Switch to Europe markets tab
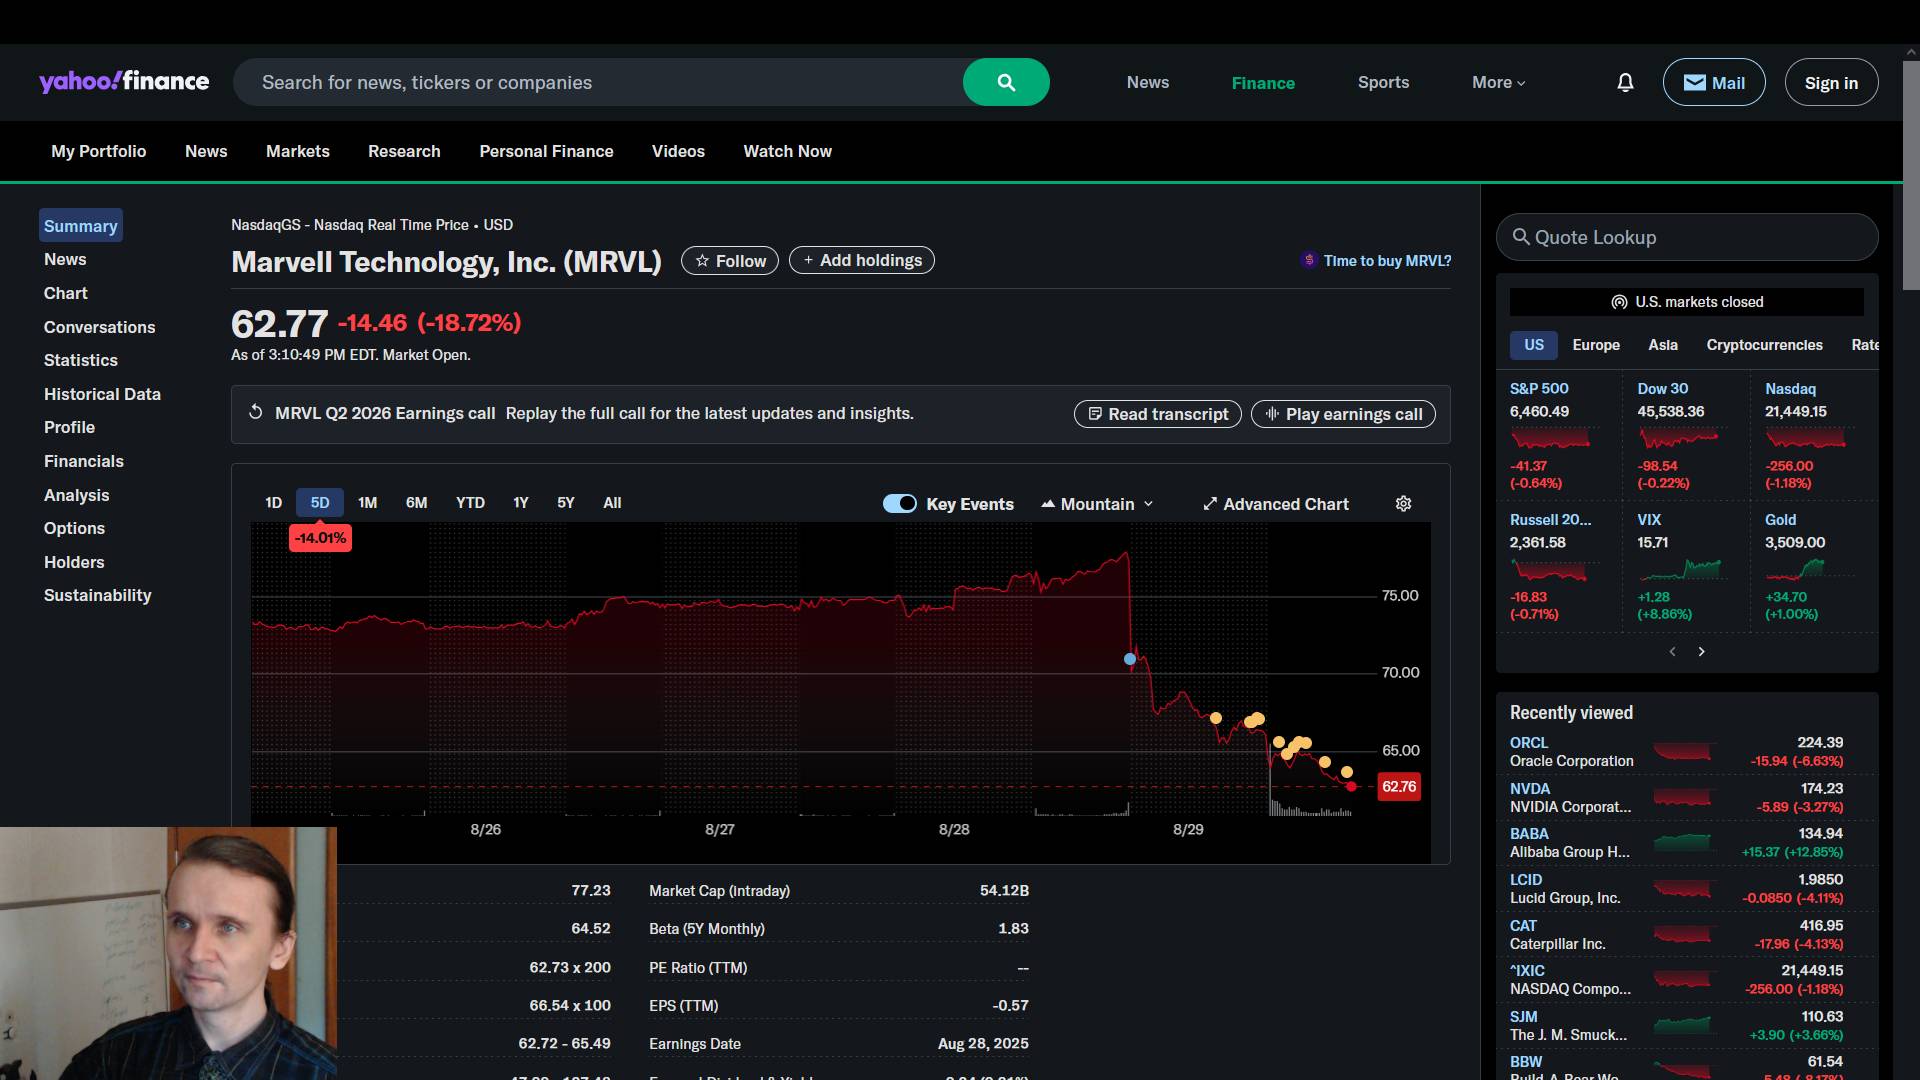This screenshot has width=1920, height=1080. tap(1595, 345)
